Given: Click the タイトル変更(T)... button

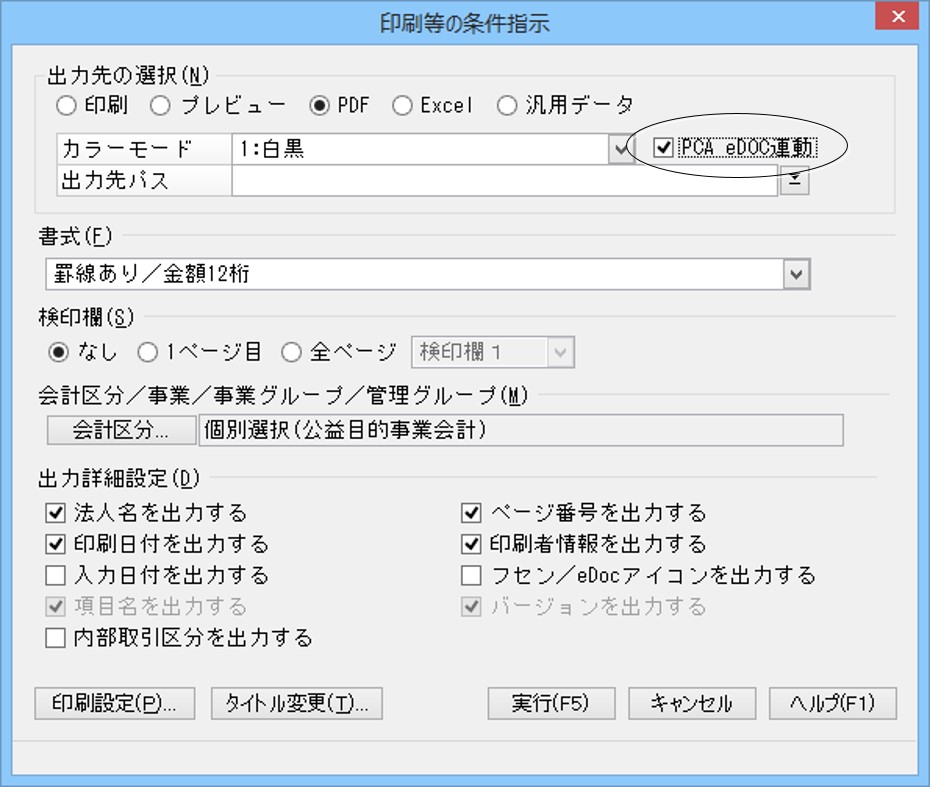Looking at the screenshot, I should tap(297, 703).
